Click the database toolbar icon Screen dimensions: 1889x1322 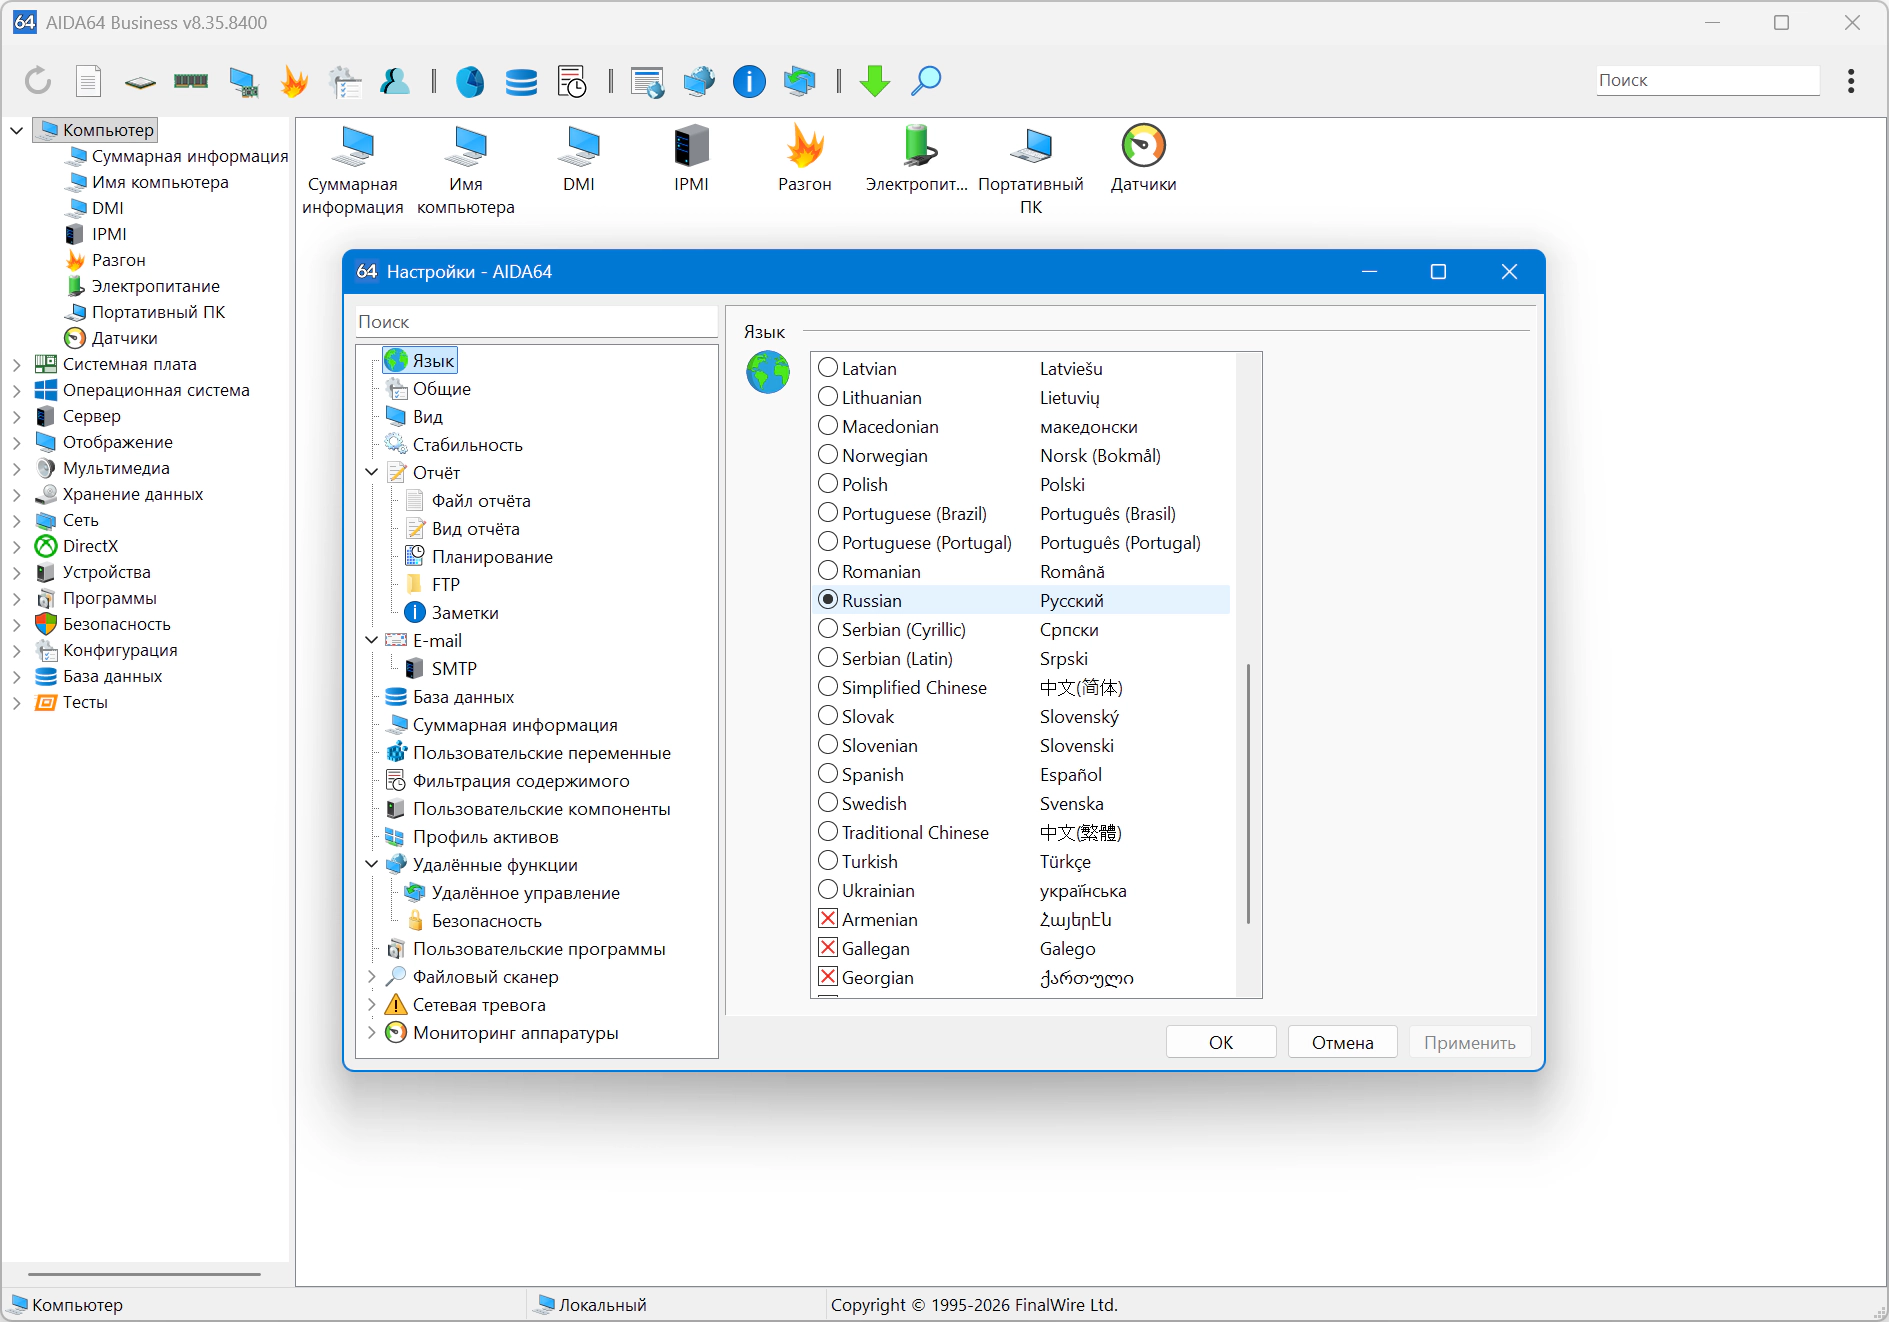click(x=521, y=81)
